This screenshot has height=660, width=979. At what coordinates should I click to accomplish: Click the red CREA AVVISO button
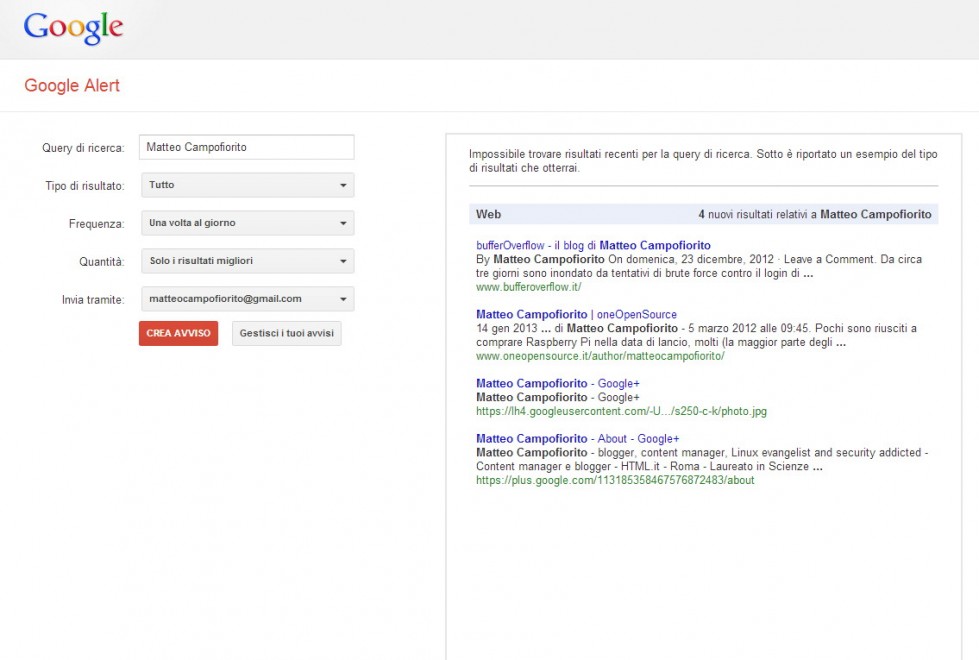tap(179, 333)
